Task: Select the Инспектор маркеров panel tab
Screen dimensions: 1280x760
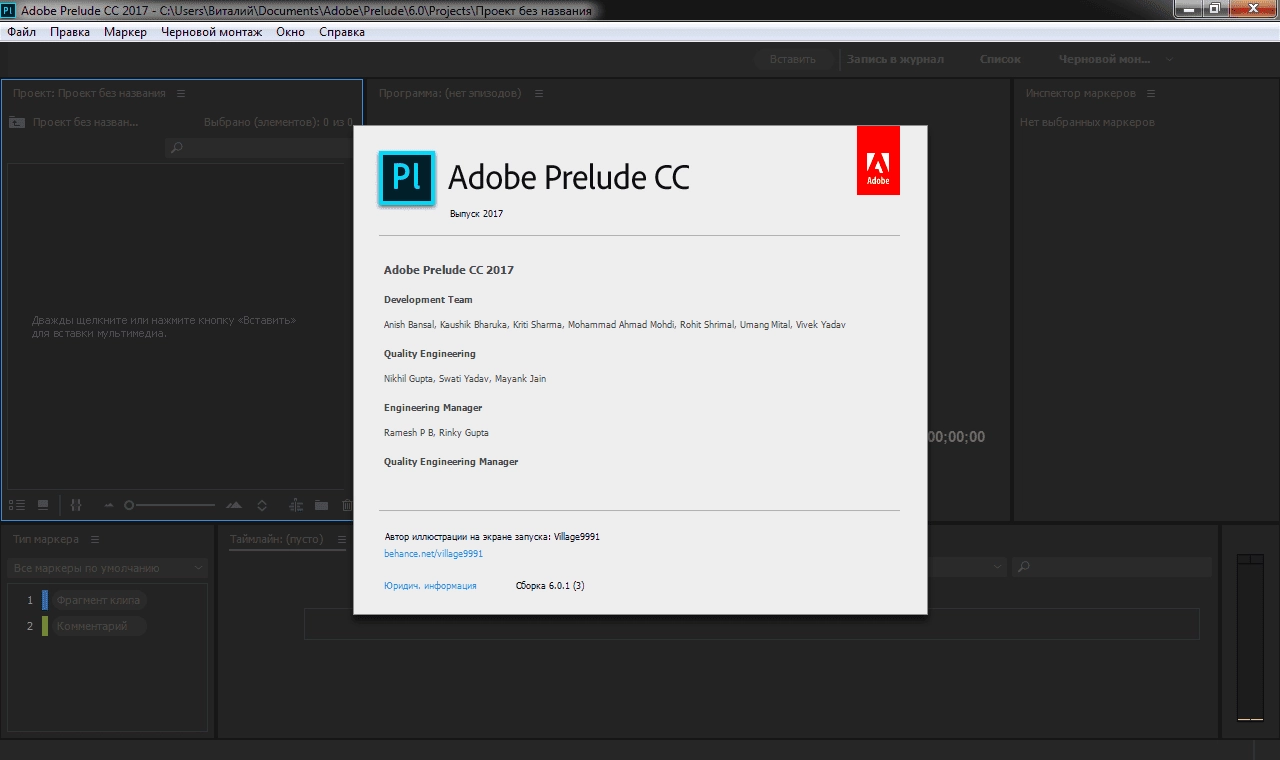Action: [1080, 93]
